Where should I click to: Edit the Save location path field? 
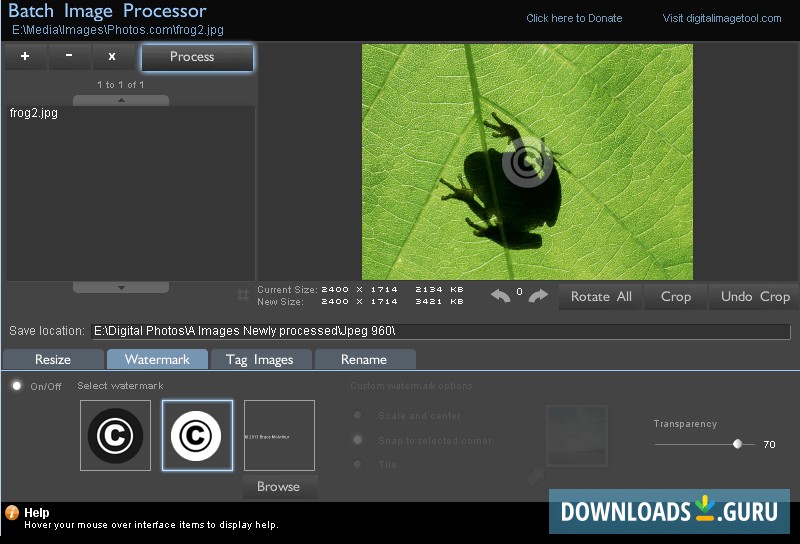[x=441, y=331]
